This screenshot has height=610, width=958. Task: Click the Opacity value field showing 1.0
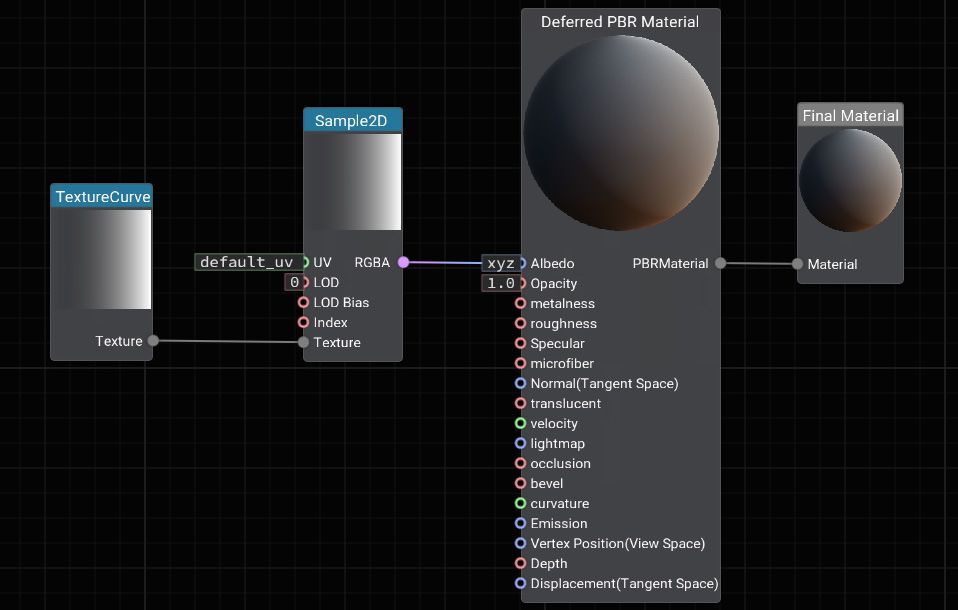499,283
